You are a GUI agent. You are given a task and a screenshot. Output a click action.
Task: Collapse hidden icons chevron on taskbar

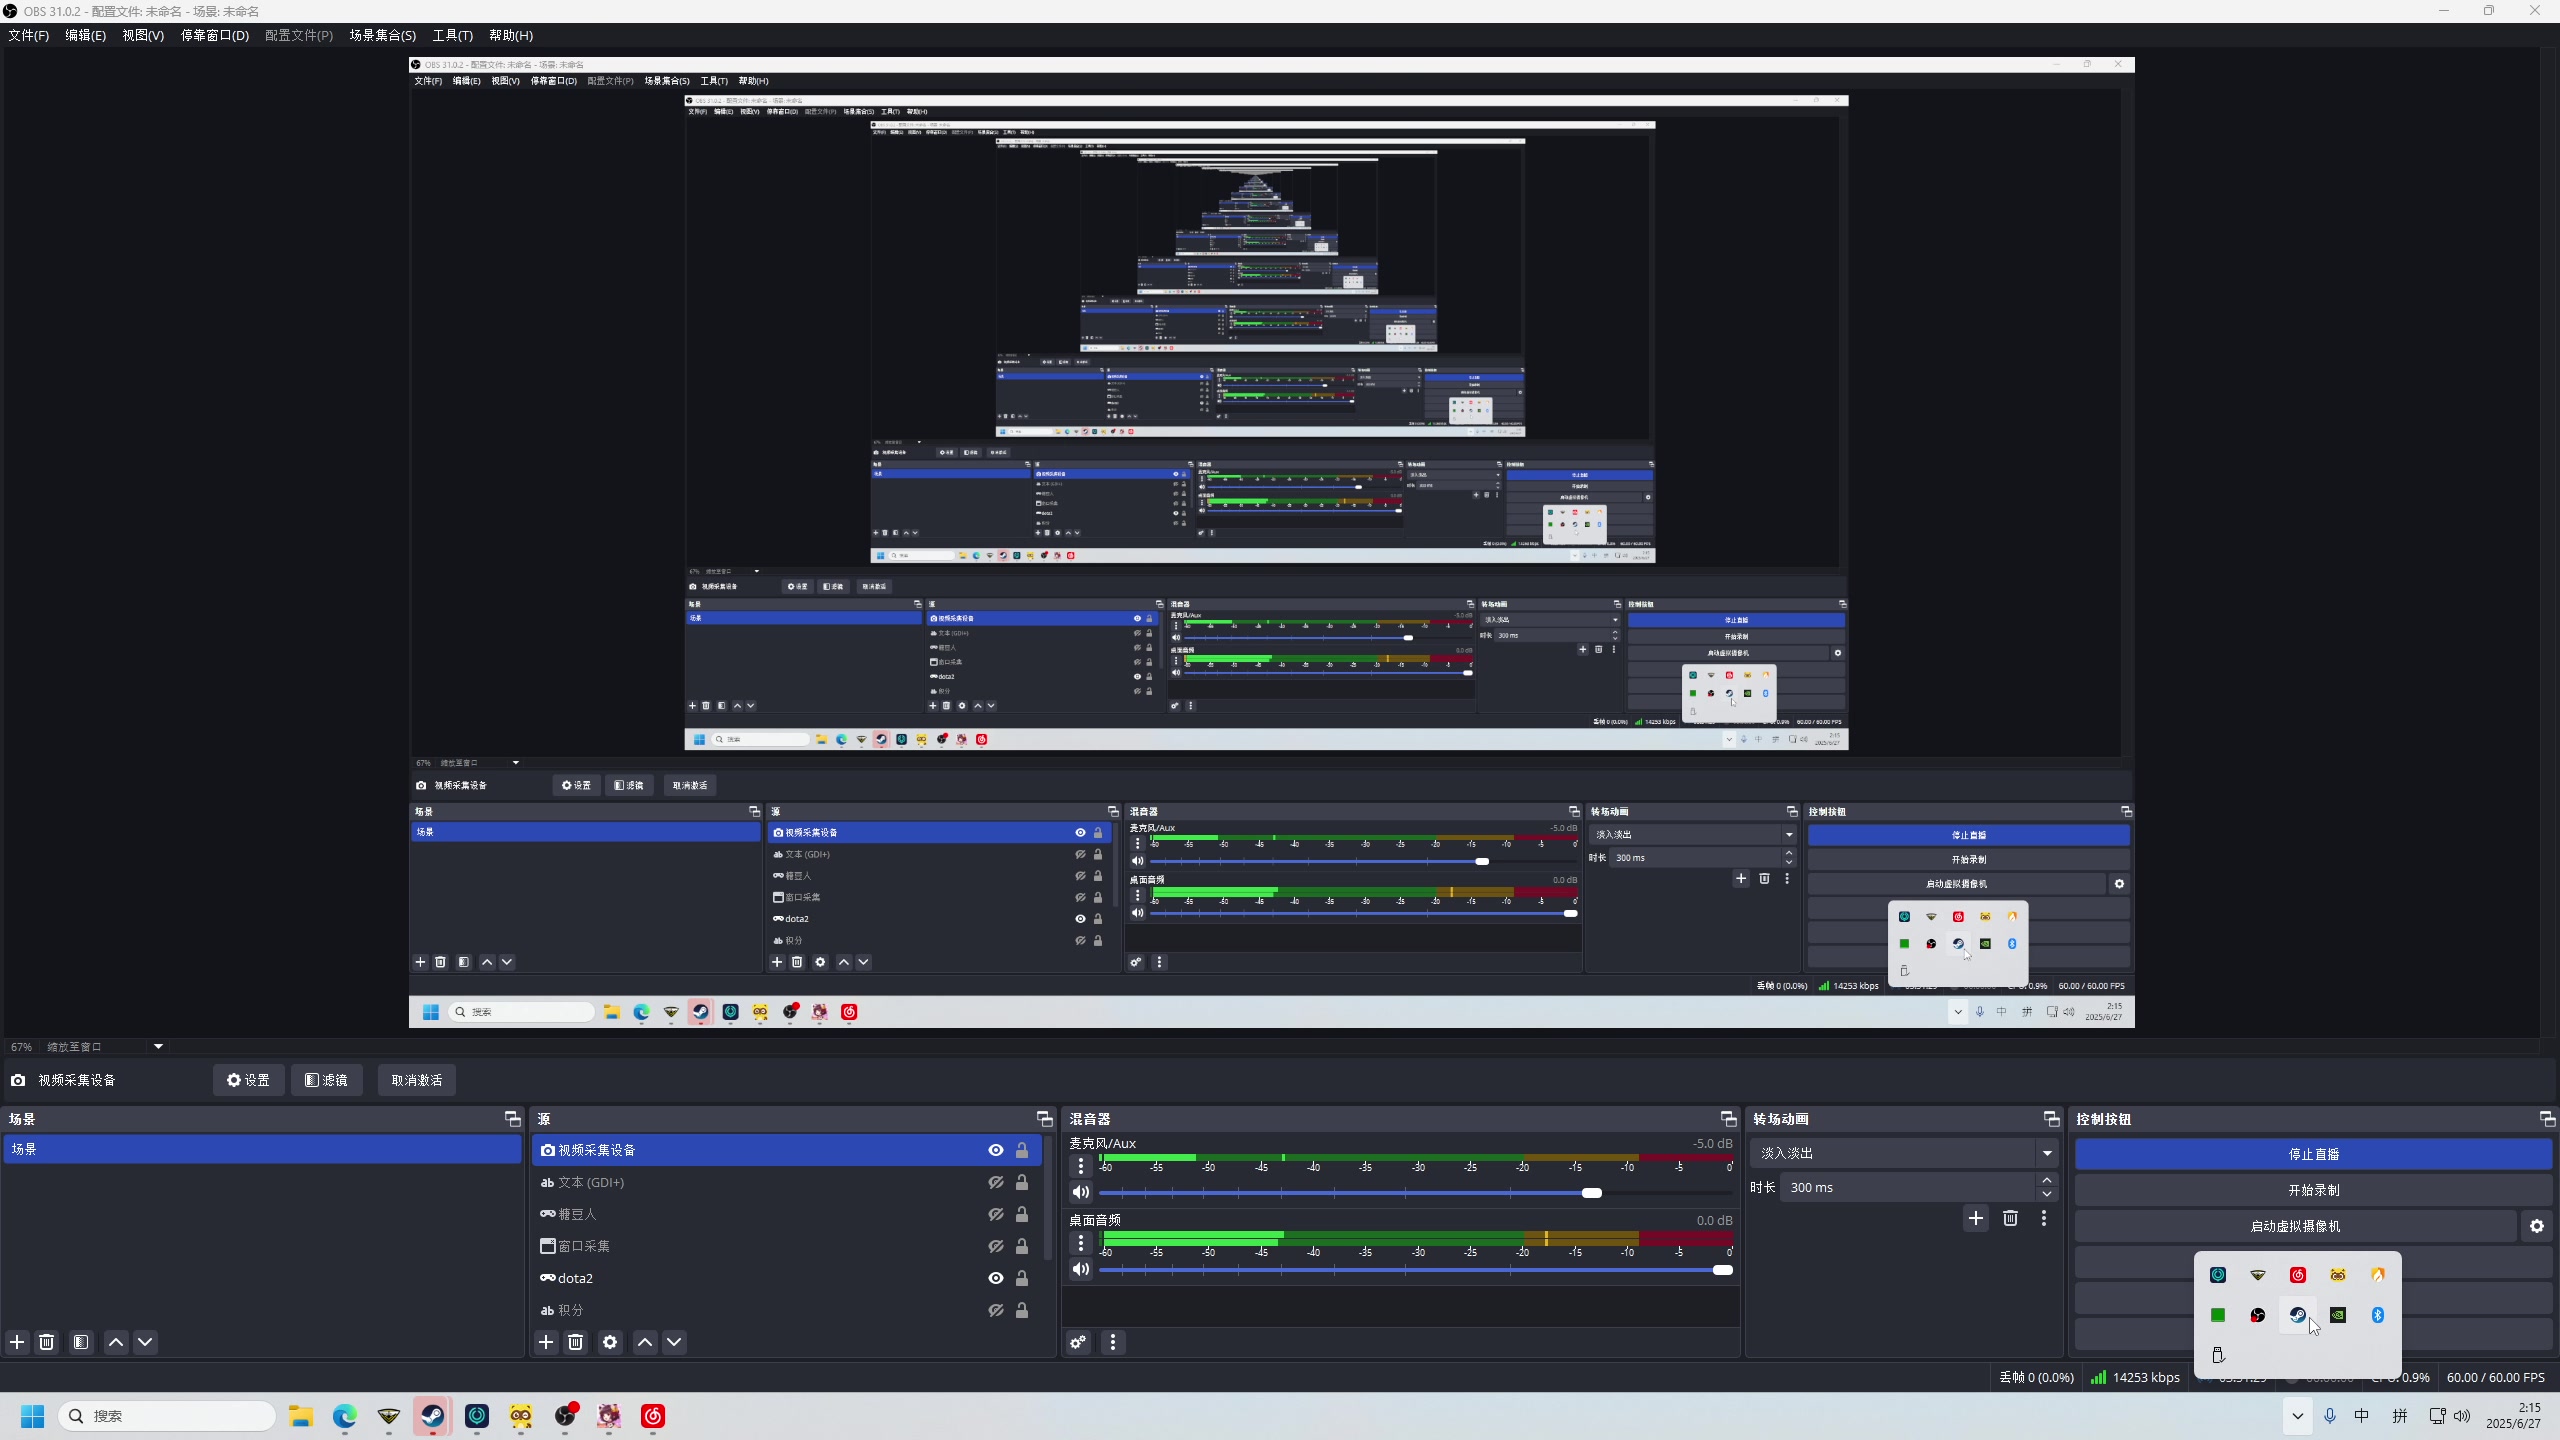[x=2297, y=1416]
